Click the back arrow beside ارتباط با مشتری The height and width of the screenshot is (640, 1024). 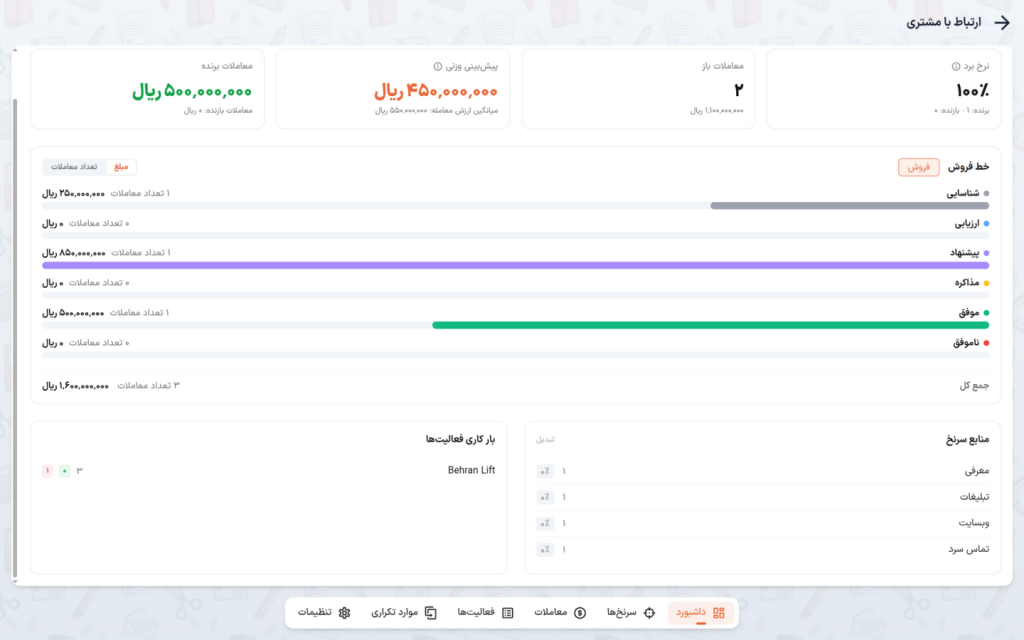(1002, 23)
